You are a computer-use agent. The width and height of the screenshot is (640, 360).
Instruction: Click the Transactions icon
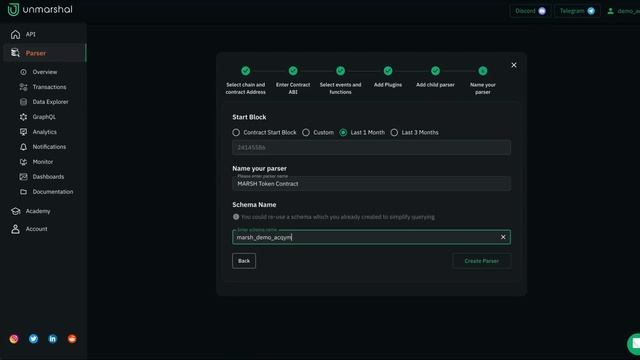(x=23, y=87)
